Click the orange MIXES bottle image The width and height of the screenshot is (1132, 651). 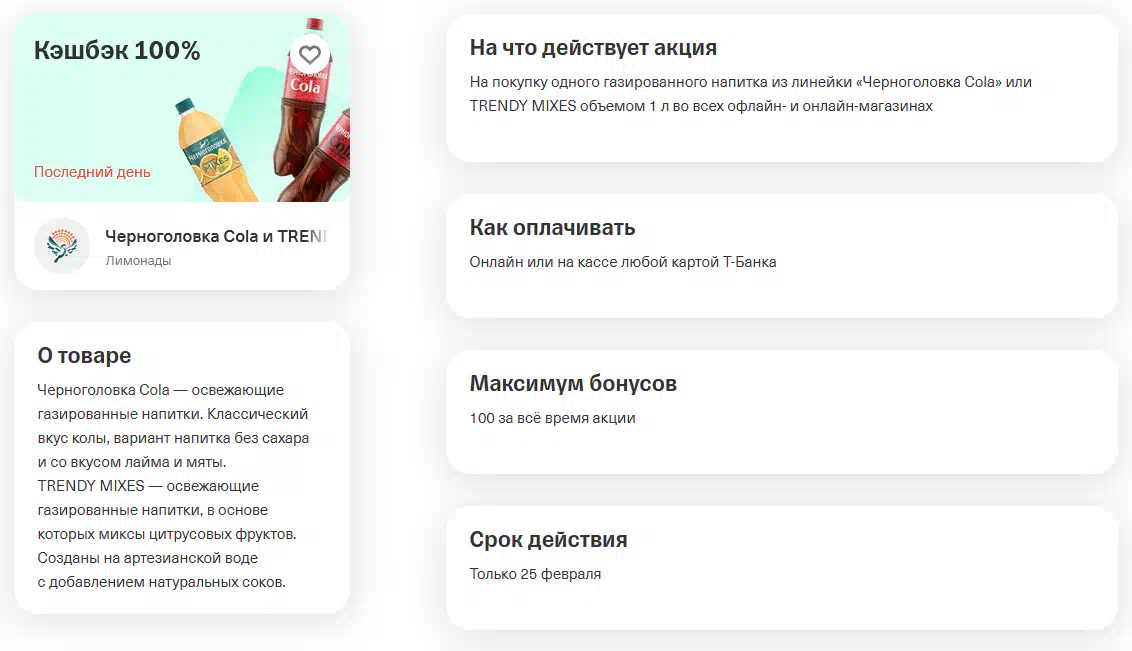[x=212, y=152]
